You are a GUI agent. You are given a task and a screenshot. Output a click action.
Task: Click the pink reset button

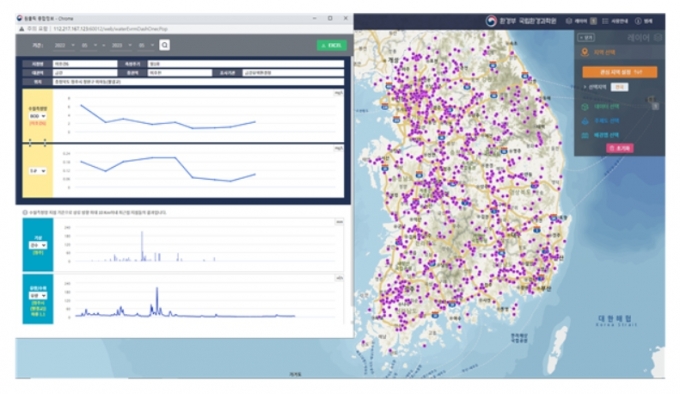619,148
